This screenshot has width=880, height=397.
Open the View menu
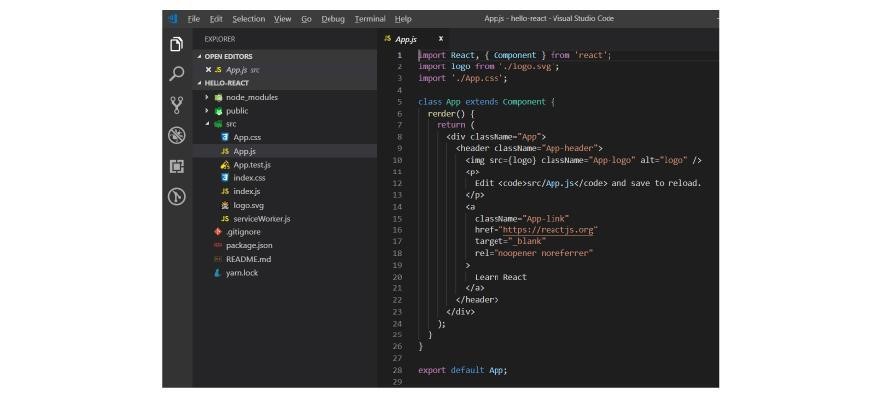click(x=283, y=19)
